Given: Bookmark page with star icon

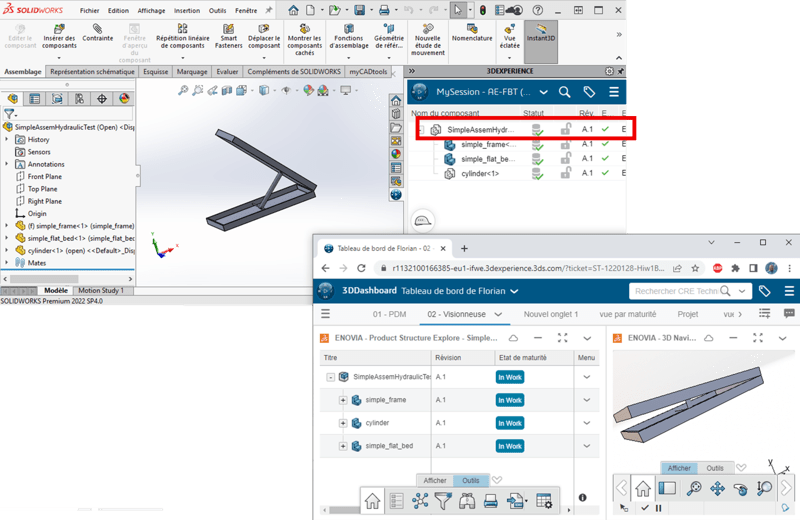Looking at the screenshot, I should tap(695, 268).
